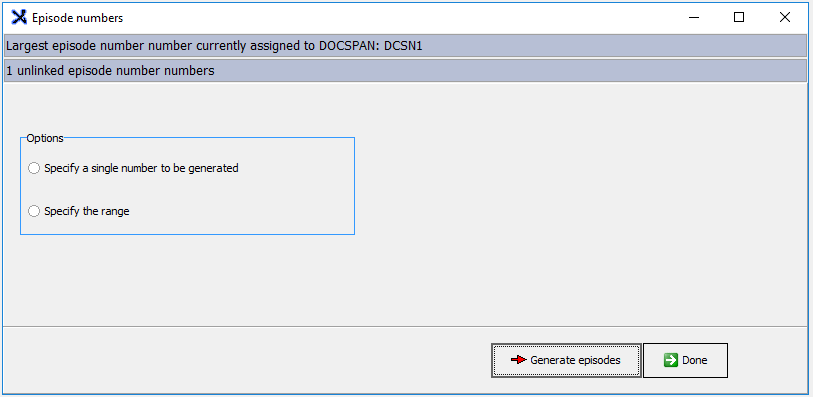Click the red arrow icon on Generate episodes
The image size is (813, 397).
(x=518, y=360)
